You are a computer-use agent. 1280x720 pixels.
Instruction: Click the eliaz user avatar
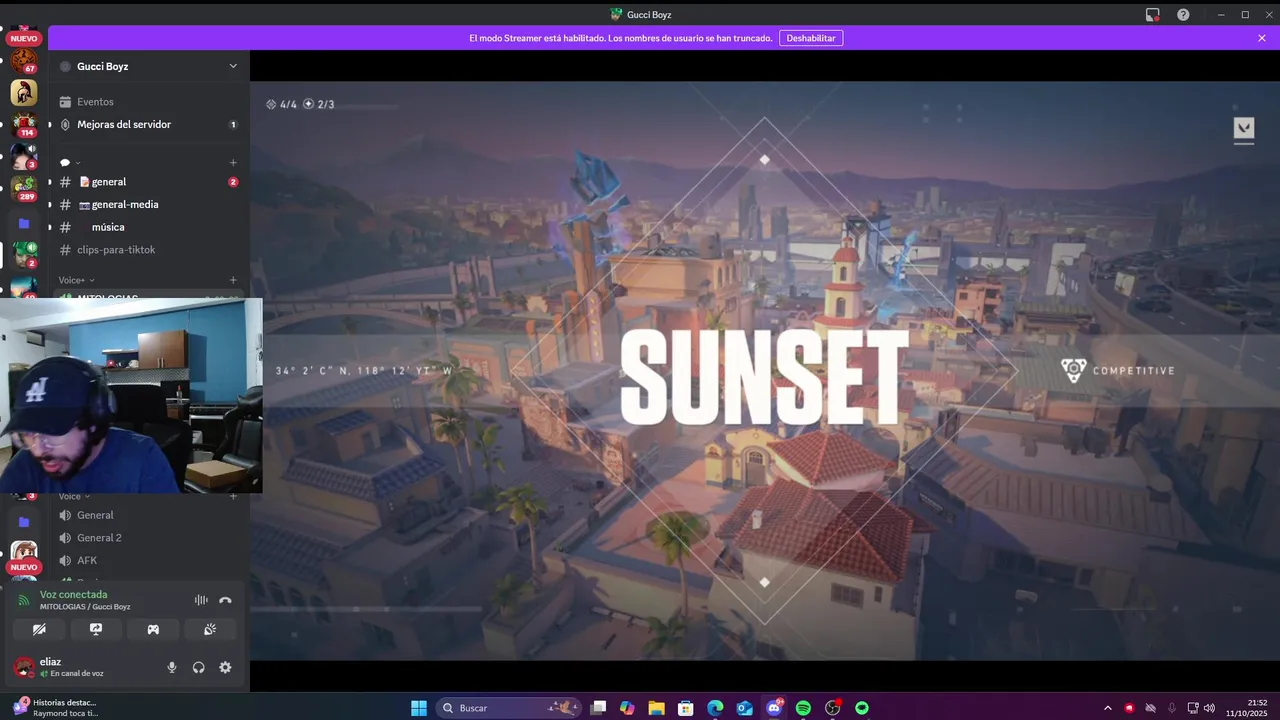click(x=24, y=667)
